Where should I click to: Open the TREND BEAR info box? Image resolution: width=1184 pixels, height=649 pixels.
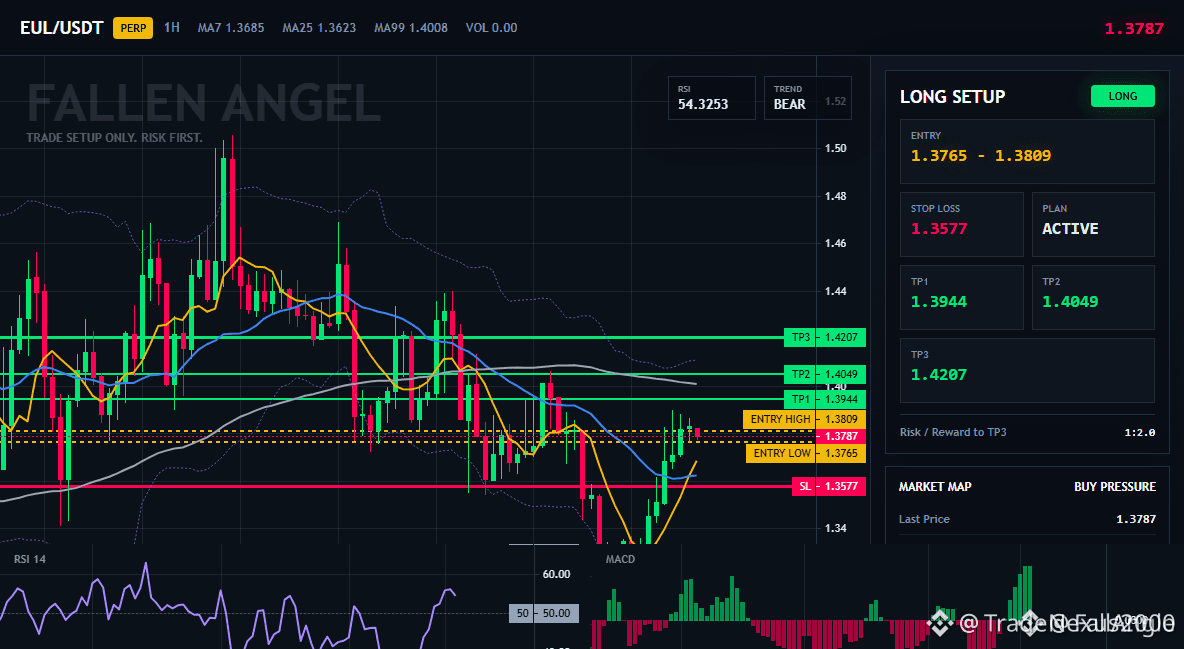tap(807, 97)
